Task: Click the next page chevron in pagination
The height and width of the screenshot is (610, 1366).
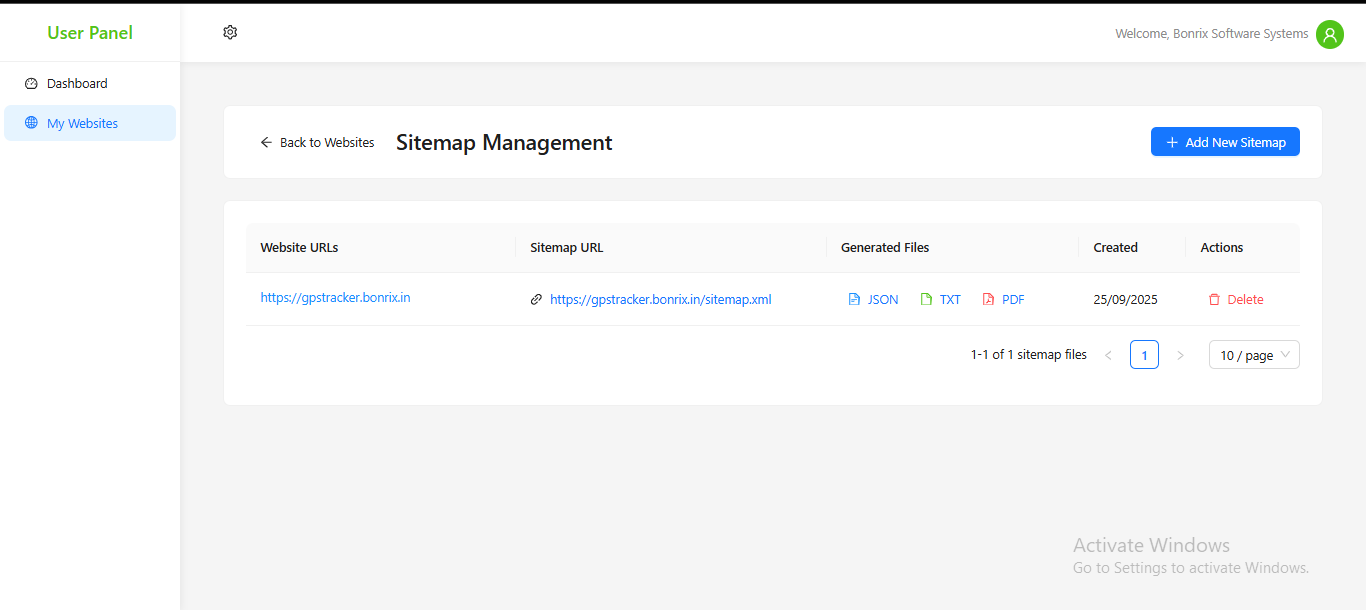Action: point(1181,354)
